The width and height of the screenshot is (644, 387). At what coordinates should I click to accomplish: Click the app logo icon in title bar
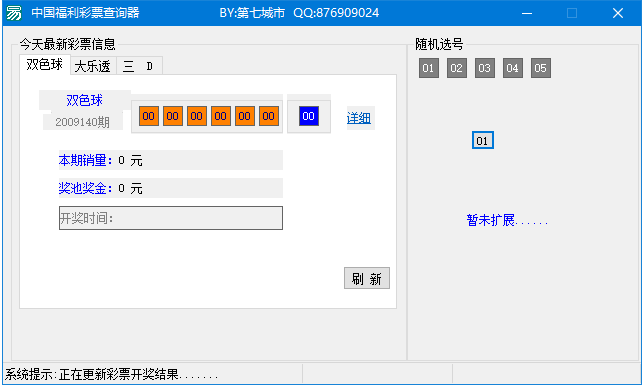tap(14, 13)
